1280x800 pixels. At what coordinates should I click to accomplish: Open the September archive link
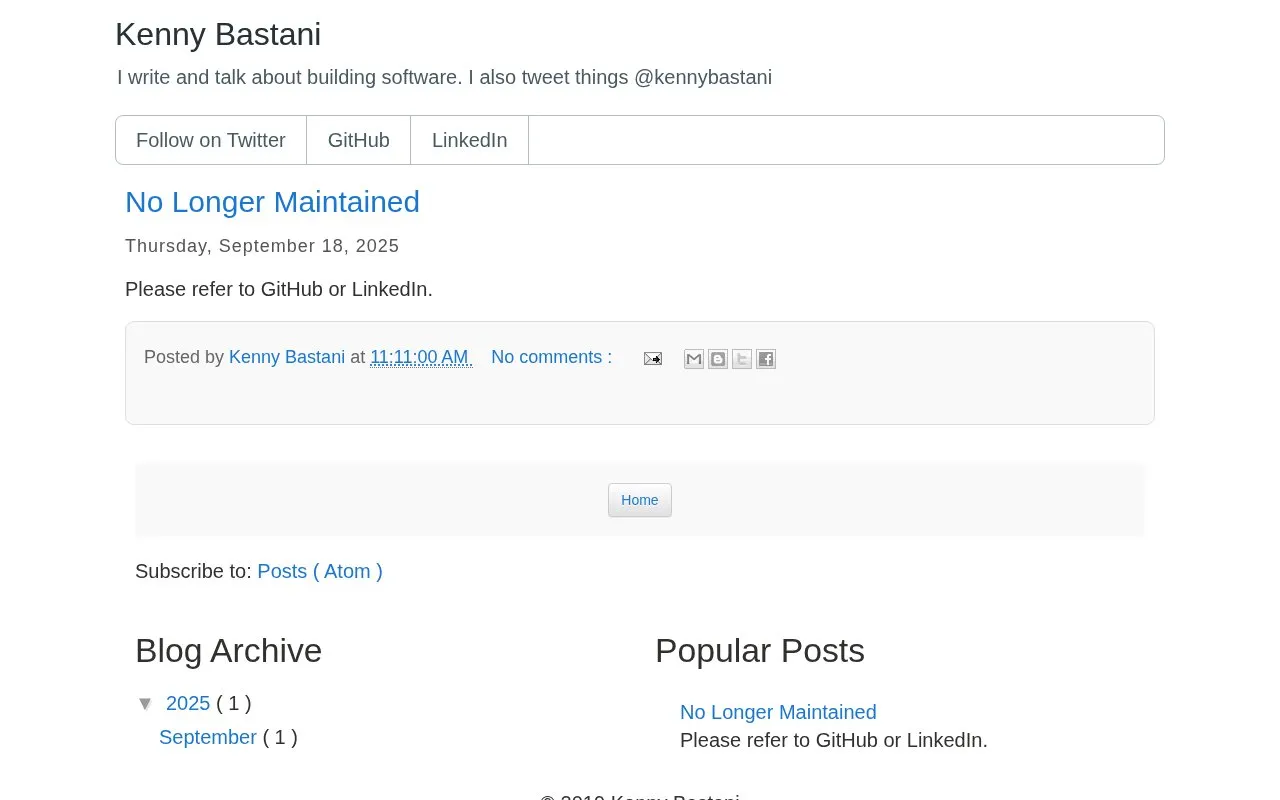tap(208, 737)
